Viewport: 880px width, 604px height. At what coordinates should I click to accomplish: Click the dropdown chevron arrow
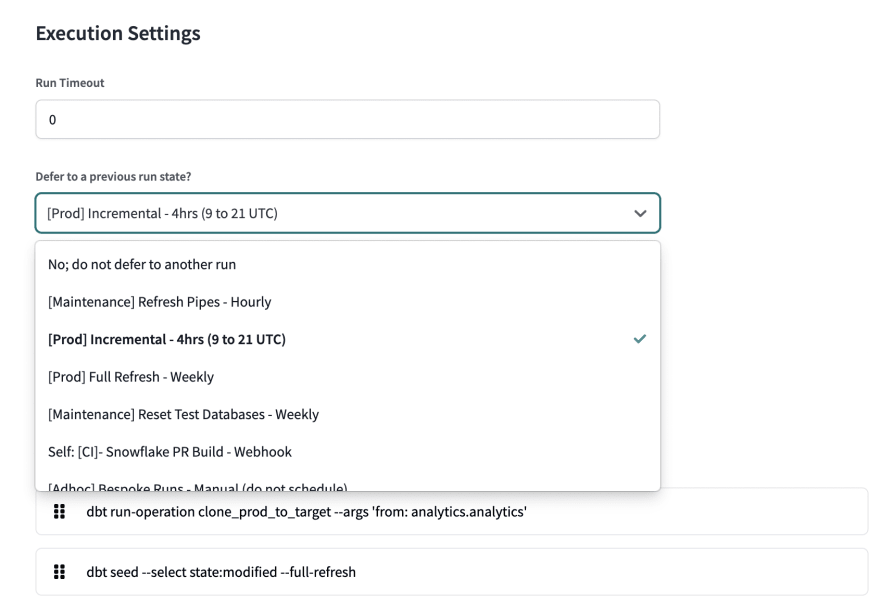tap(640, 213)
